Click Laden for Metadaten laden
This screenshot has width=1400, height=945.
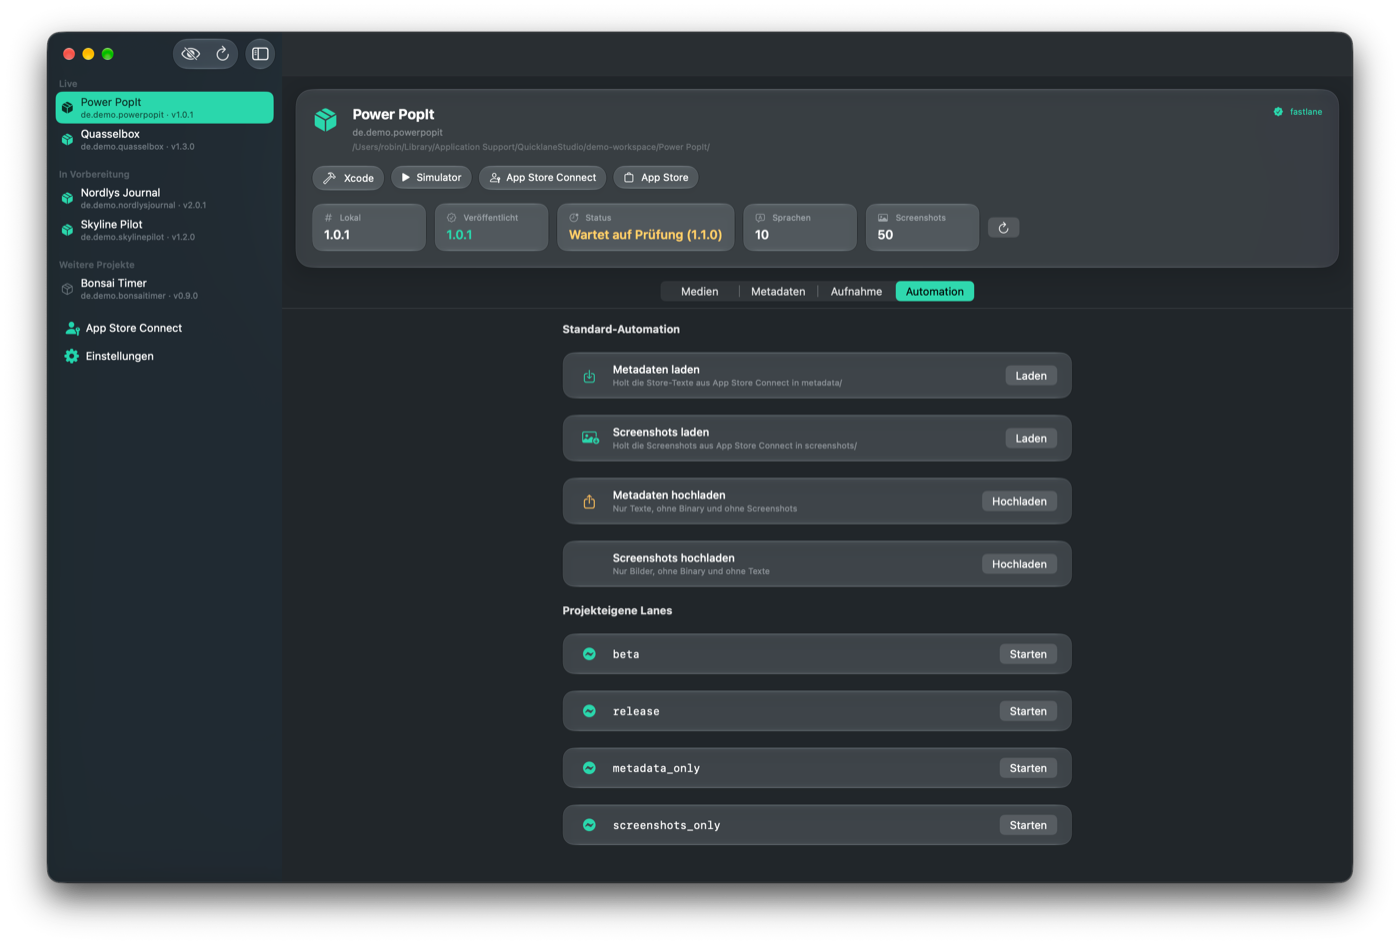[1031, 376]
